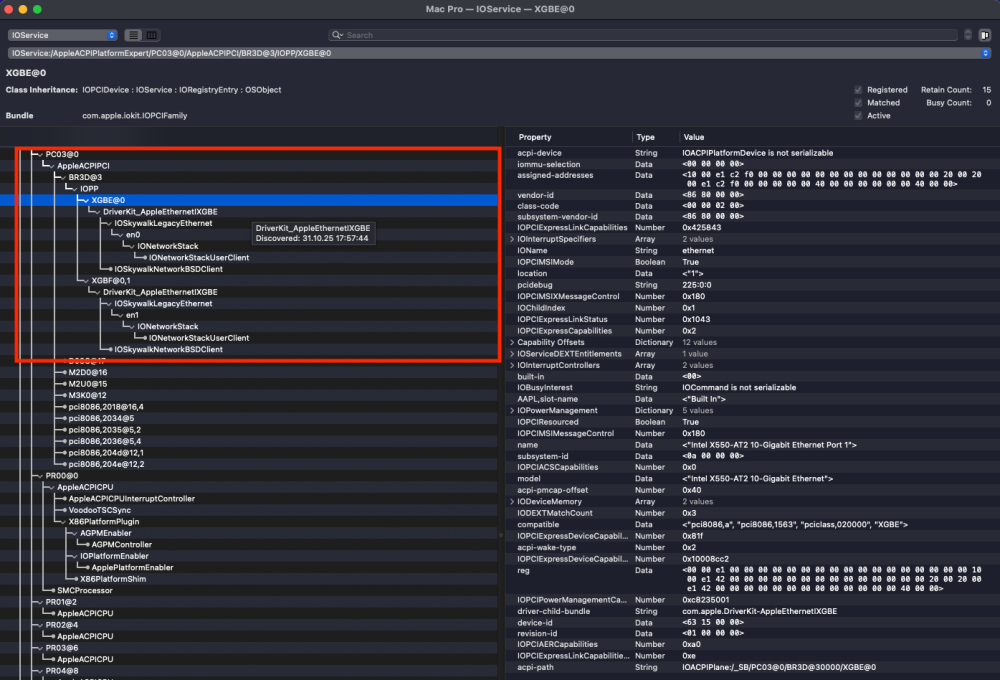Select the M2D0@16 tree entry
1000x680 pixels.
tap(88, 373)
